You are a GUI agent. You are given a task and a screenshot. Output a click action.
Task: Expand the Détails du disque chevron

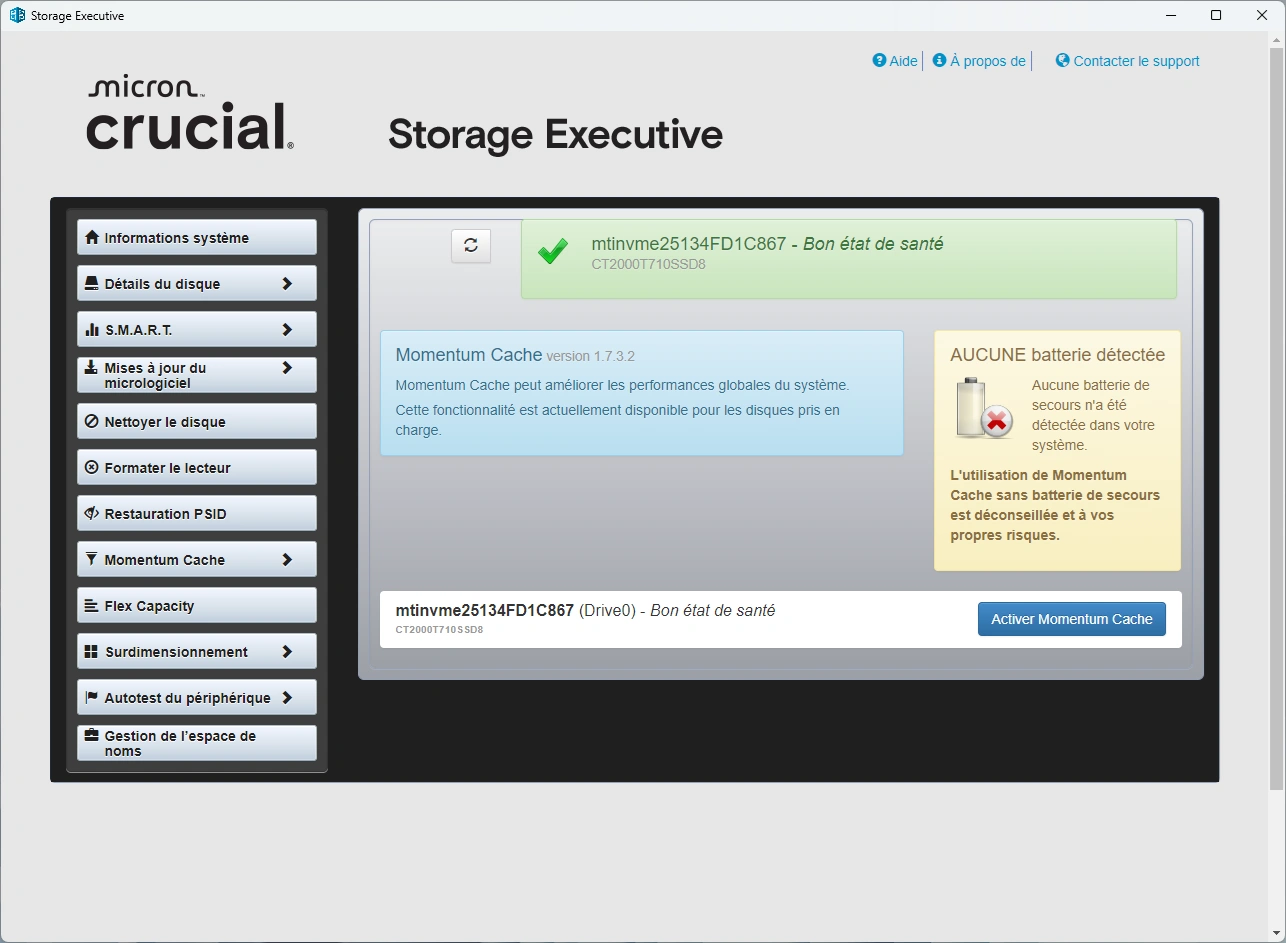click(x=287, y=284)
